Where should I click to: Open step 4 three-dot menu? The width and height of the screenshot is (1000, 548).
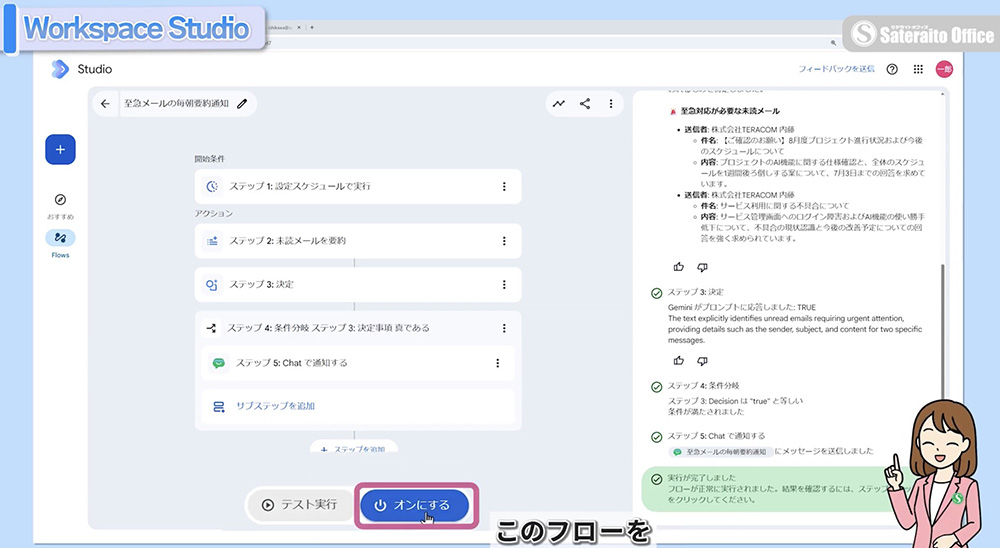point(504,328)
